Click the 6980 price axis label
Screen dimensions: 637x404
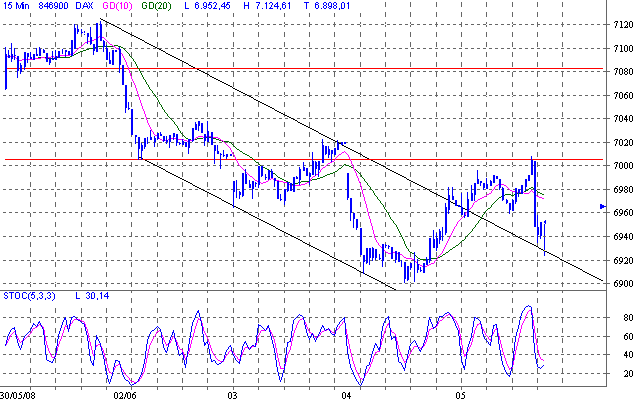(x=624, y=189)
